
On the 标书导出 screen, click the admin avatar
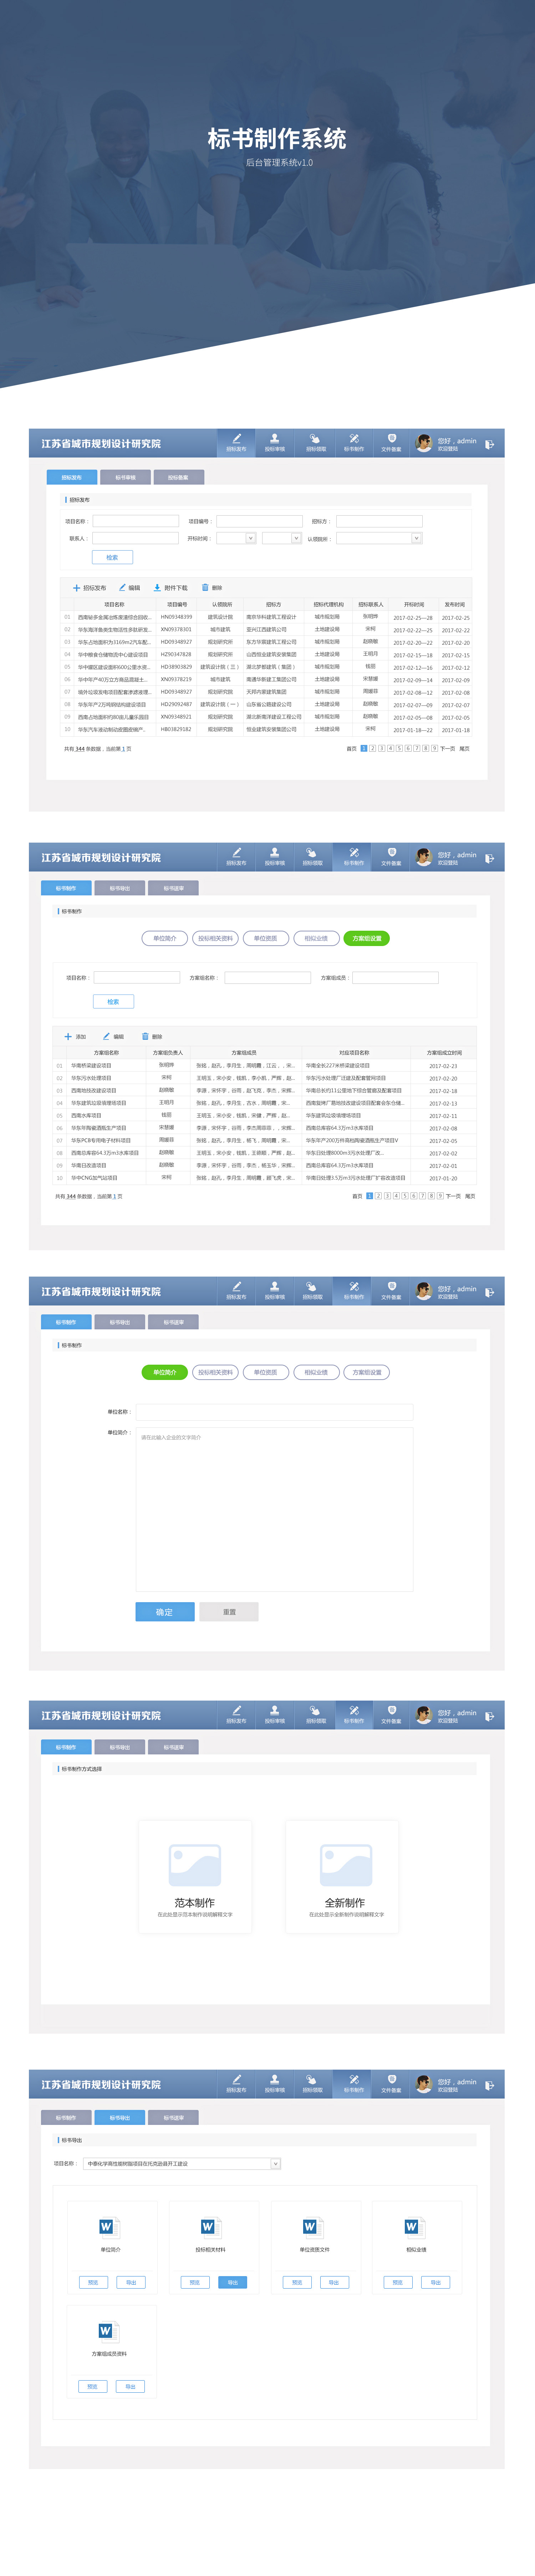(424, 2084)
